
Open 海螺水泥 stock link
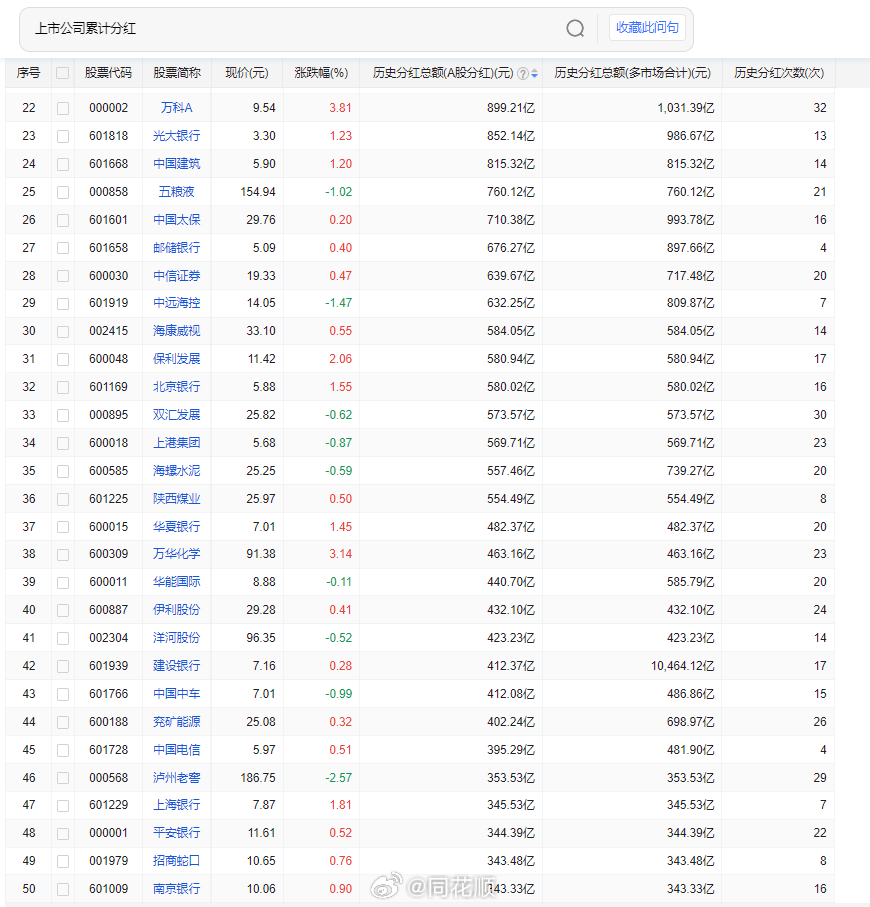(176, 471)
